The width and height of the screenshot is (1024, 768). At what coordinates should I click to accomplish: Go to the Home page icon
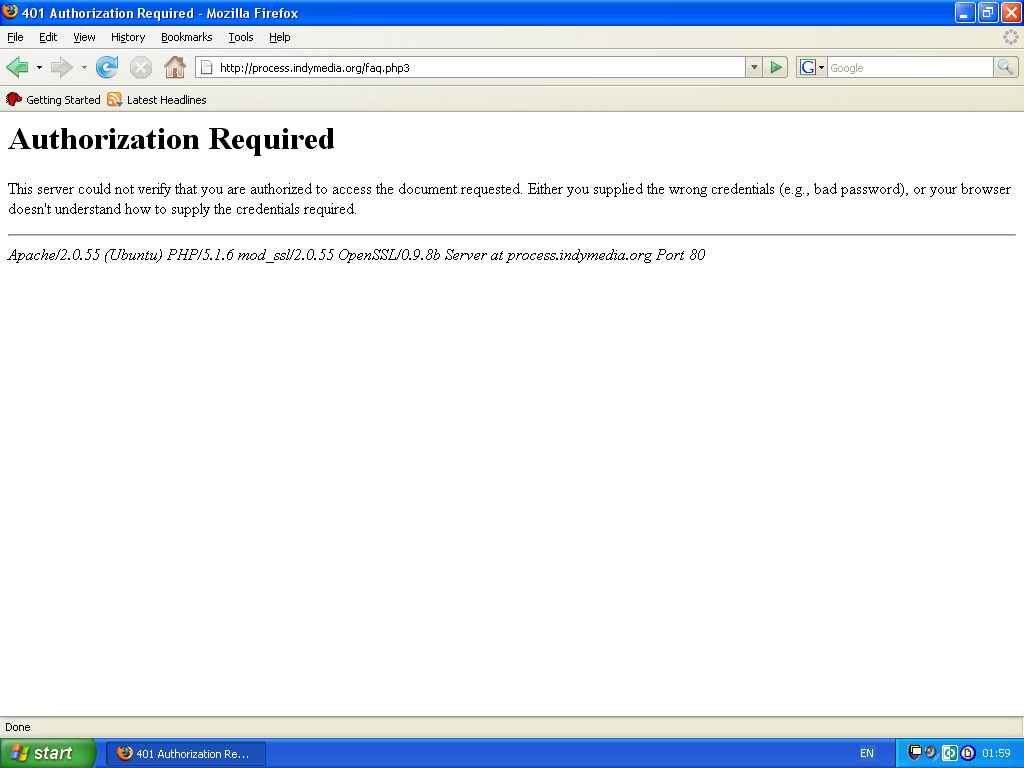pyautogui.click(x=175, y=67)
